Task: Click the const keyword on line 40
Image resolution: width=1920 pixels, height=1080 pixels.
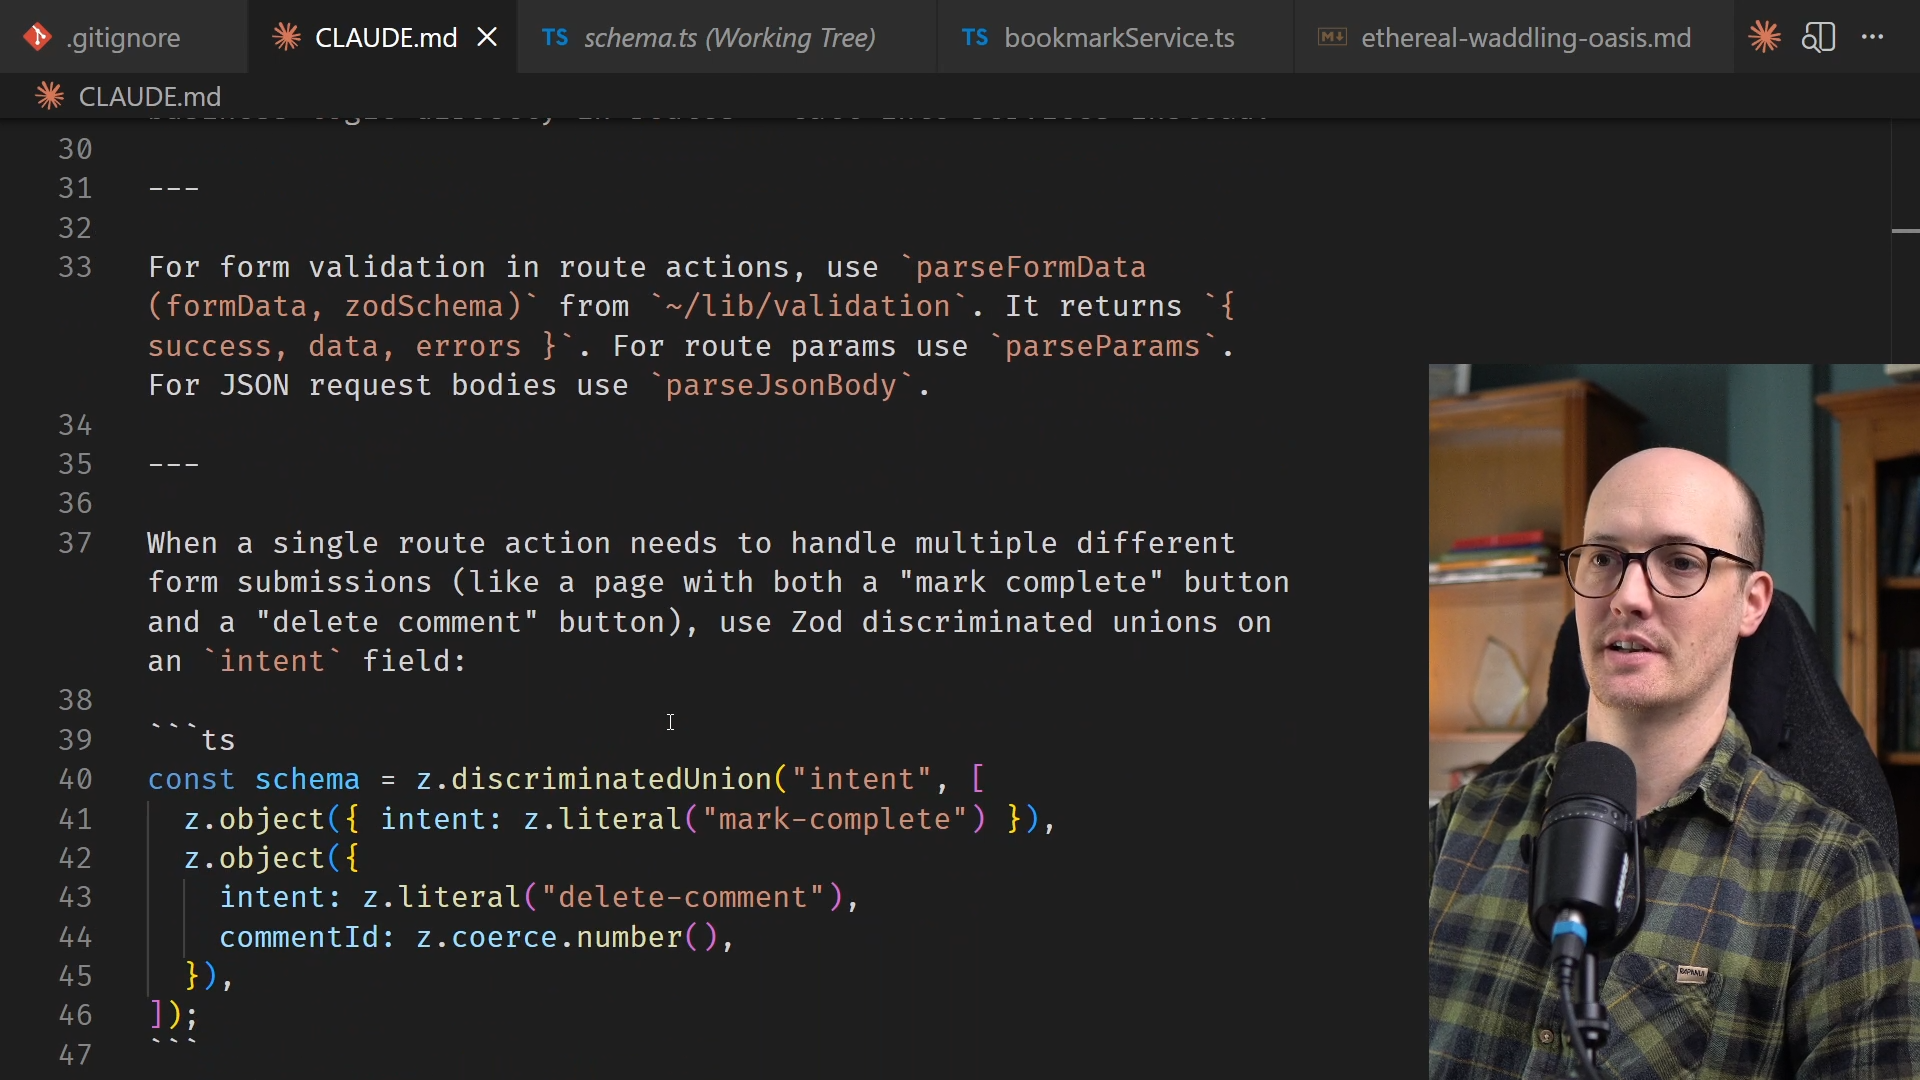Action: pos(191,779)
